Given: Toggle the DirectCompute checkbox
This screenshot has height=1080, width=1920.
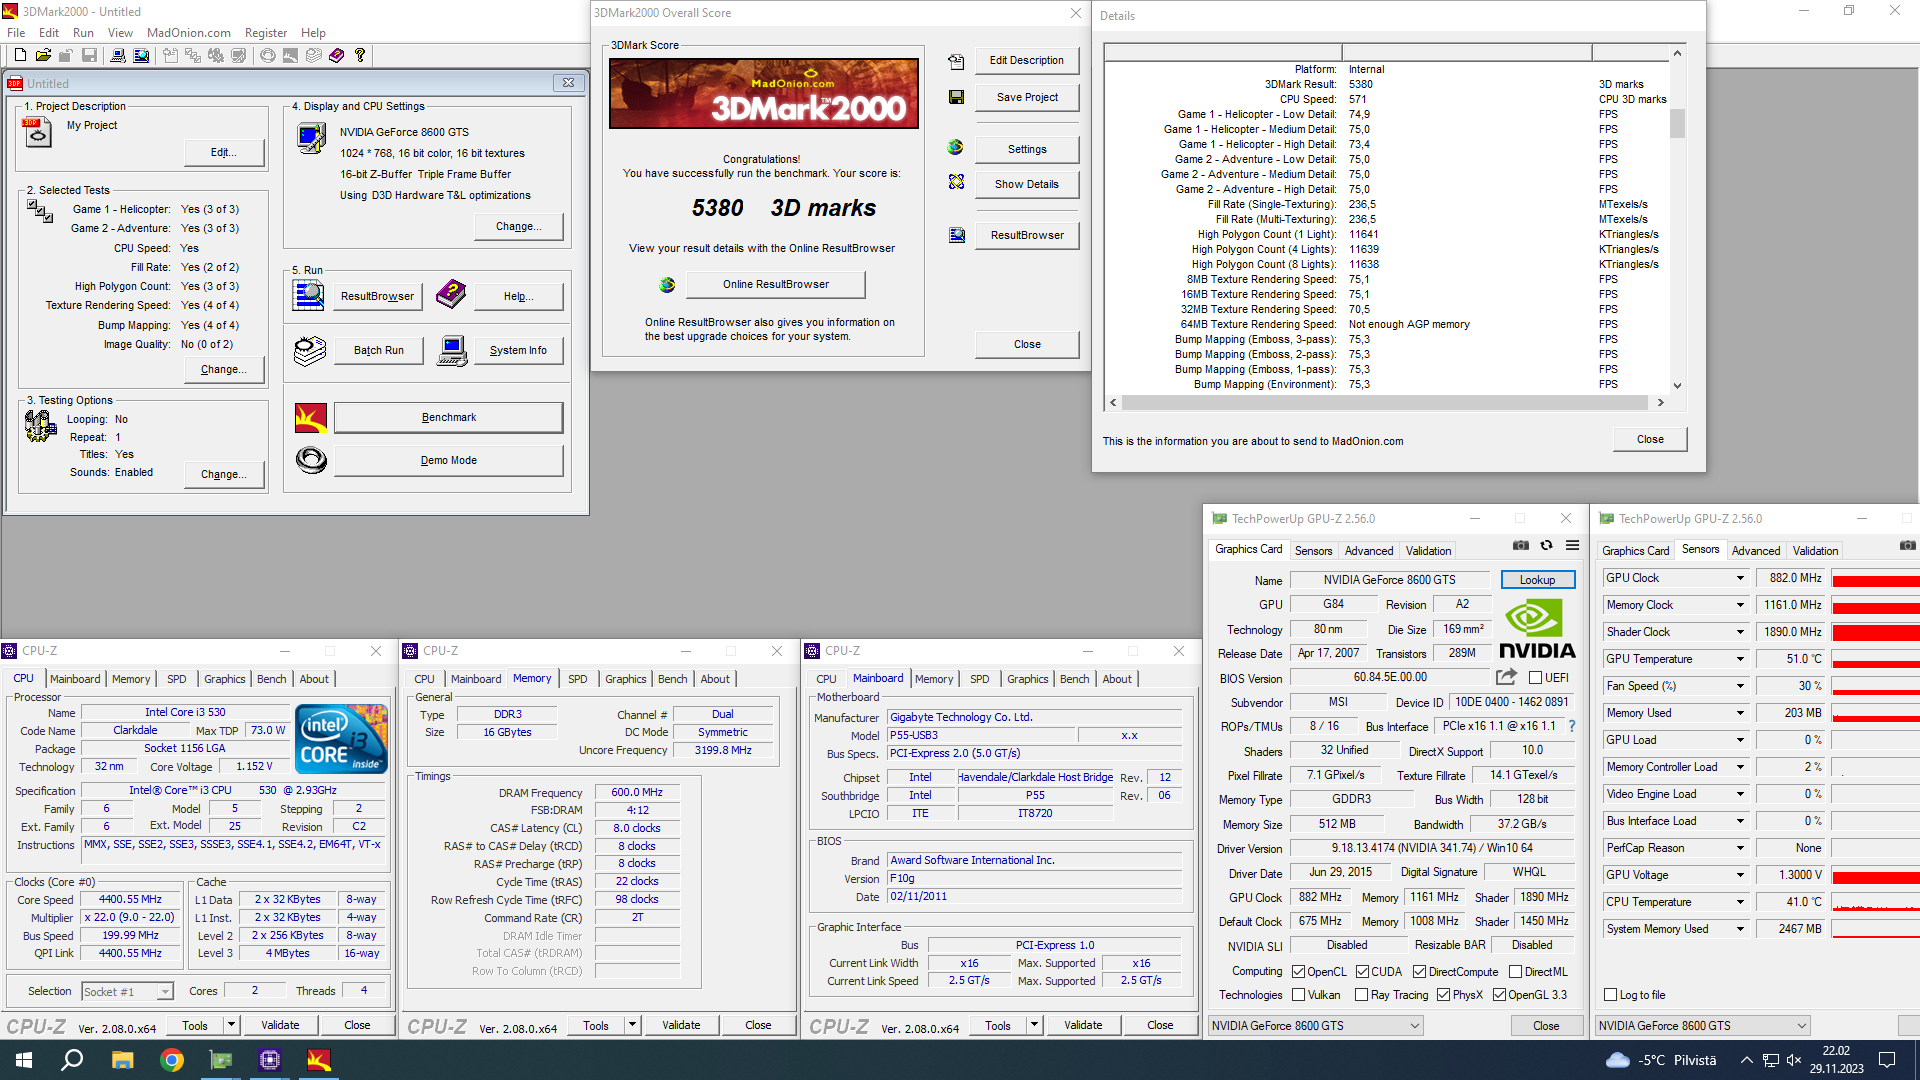Looking at the screenshot, I should (x=1419, y=972).
